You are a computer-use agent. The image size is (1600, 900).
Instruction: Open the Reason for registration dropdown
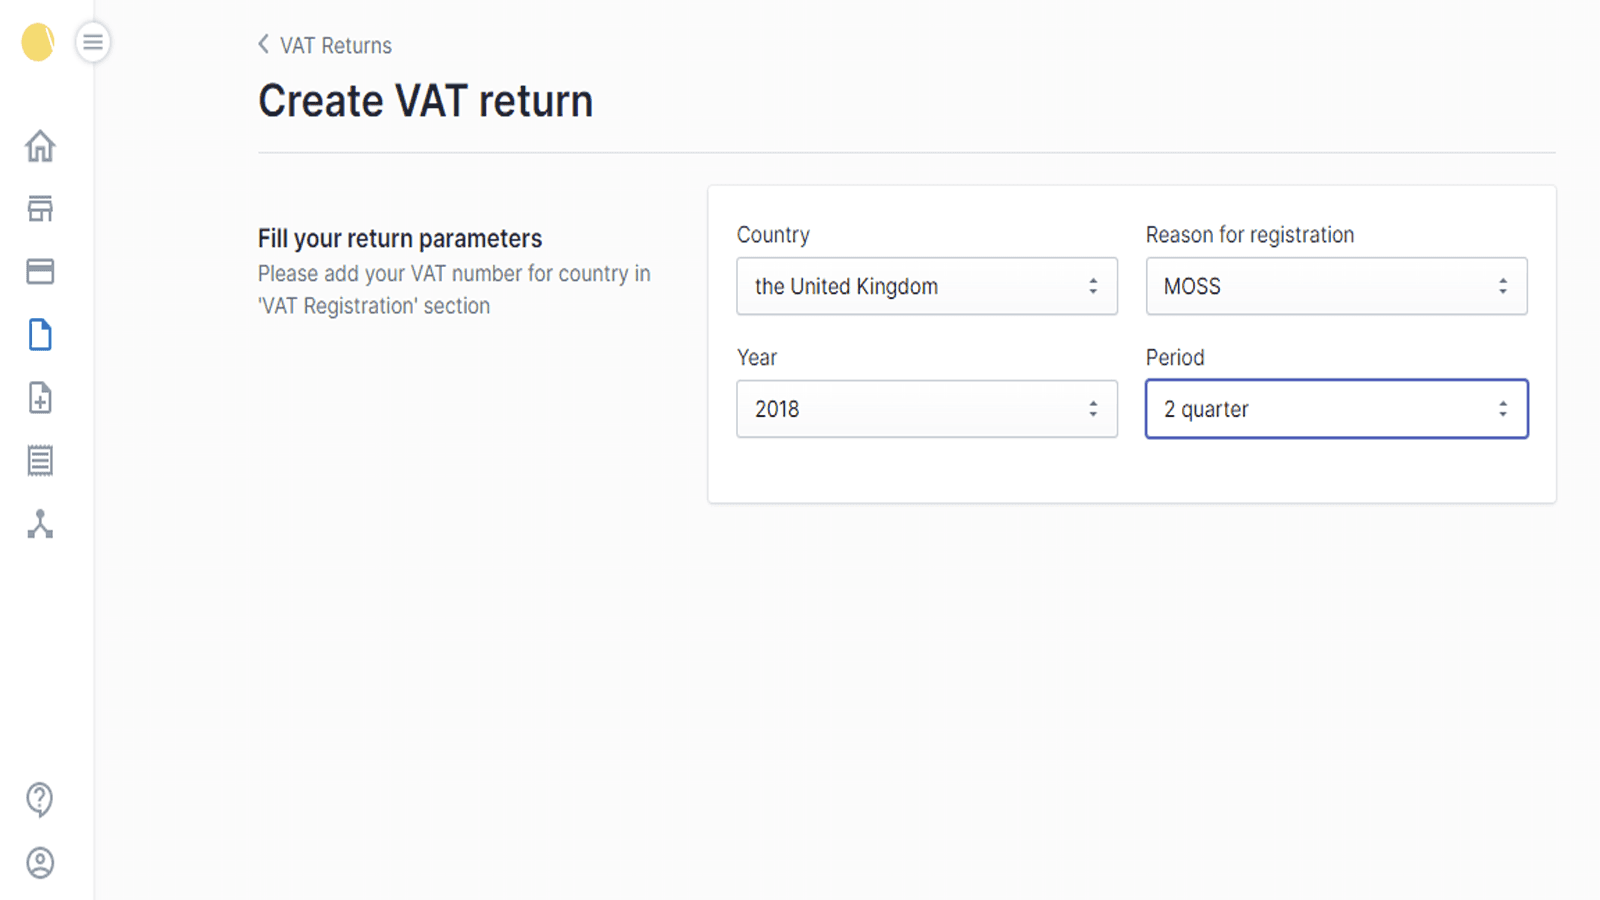(x=1336, y=286)
